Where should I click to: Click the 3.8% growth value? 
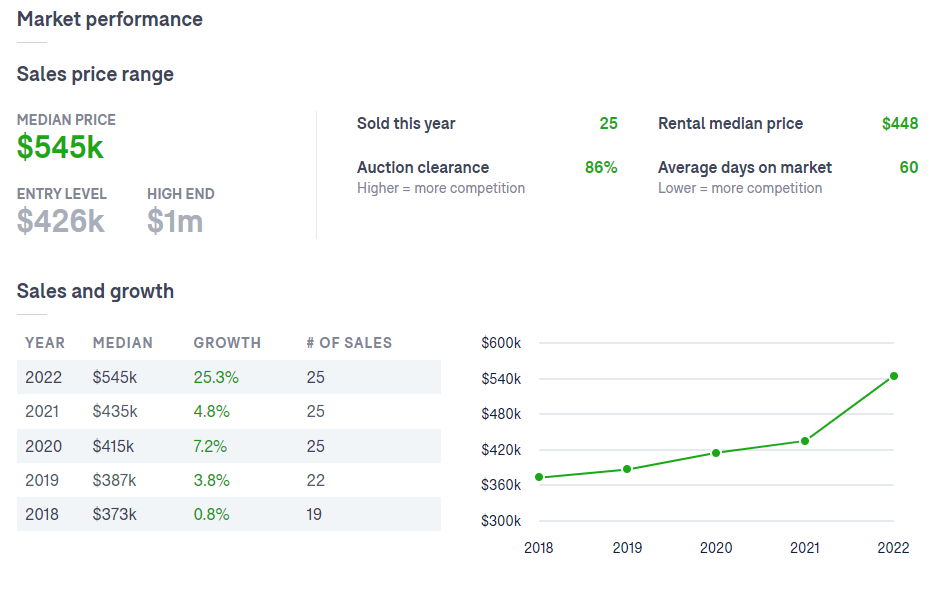[x=212, y=480]
